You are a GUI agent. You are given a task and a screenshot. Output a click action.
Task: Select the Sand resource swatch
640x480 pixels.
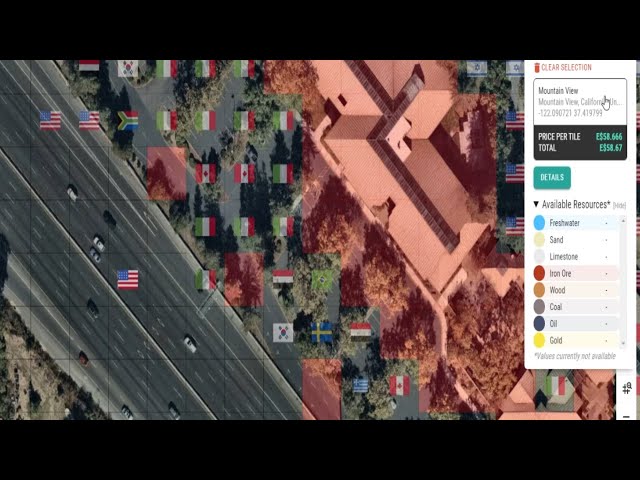(x=539, y=240)
